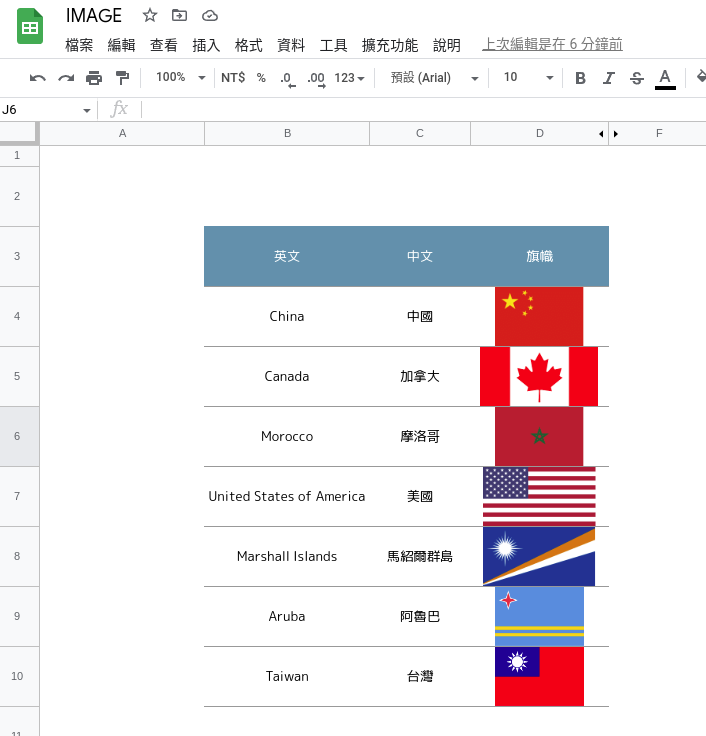Select the China cell
Screen dimensions: 706x736
click(287, 316)
